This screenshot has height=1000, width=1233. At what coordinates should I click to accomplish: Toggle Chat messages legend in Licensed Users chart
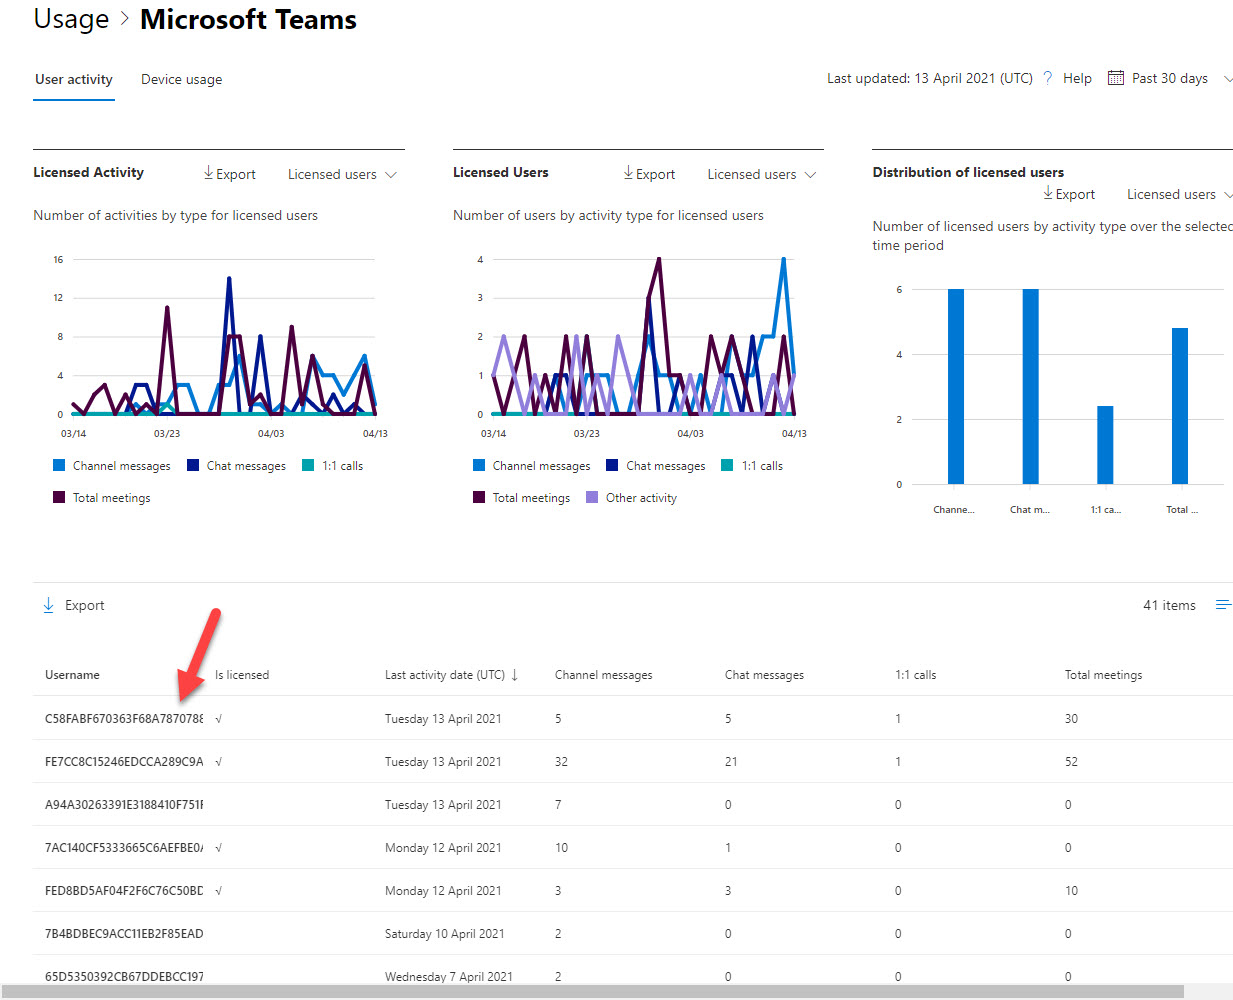(656, 466)
